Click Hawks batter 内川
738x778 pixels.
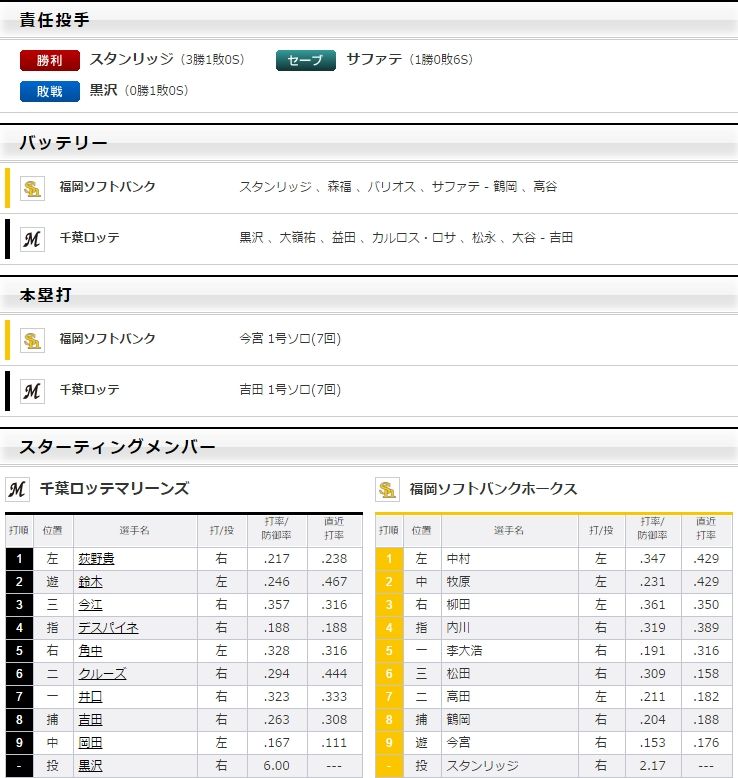458,628
